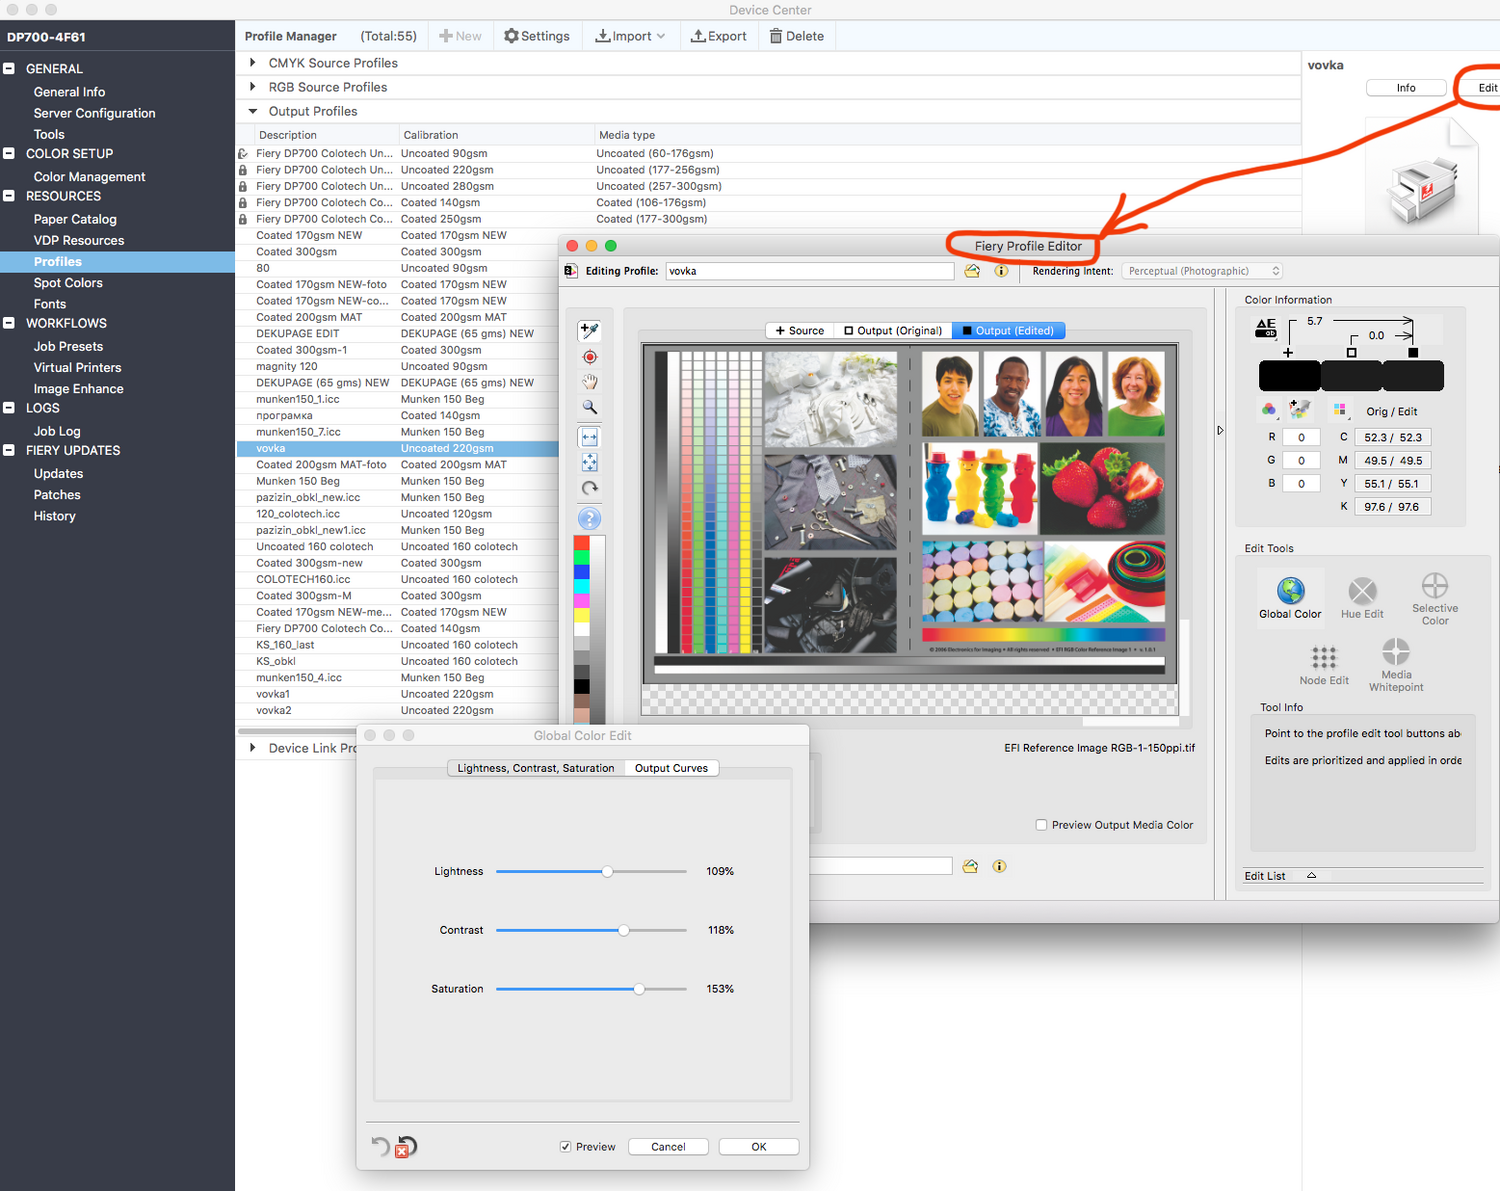1500x1191 pixels.
Task: Click the Cancel button in Global Color Edit
Action: click(668, 1147)
